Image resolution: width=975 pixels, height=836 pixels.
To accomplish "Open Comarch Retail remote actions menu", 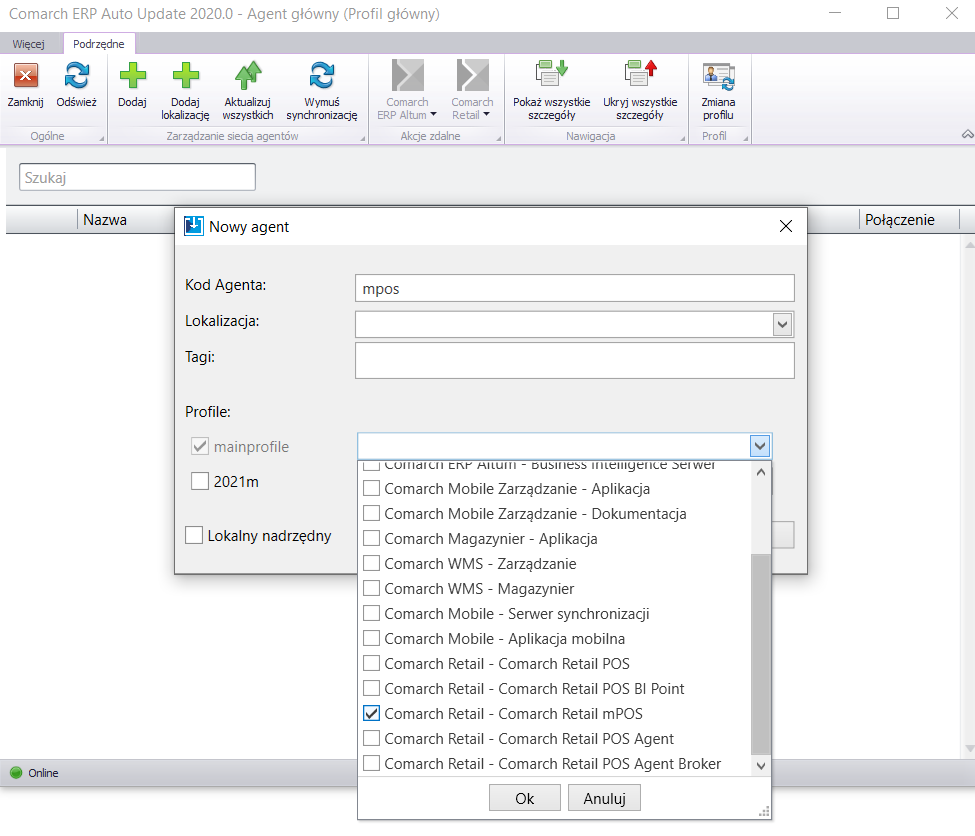I will pos(472,90).
